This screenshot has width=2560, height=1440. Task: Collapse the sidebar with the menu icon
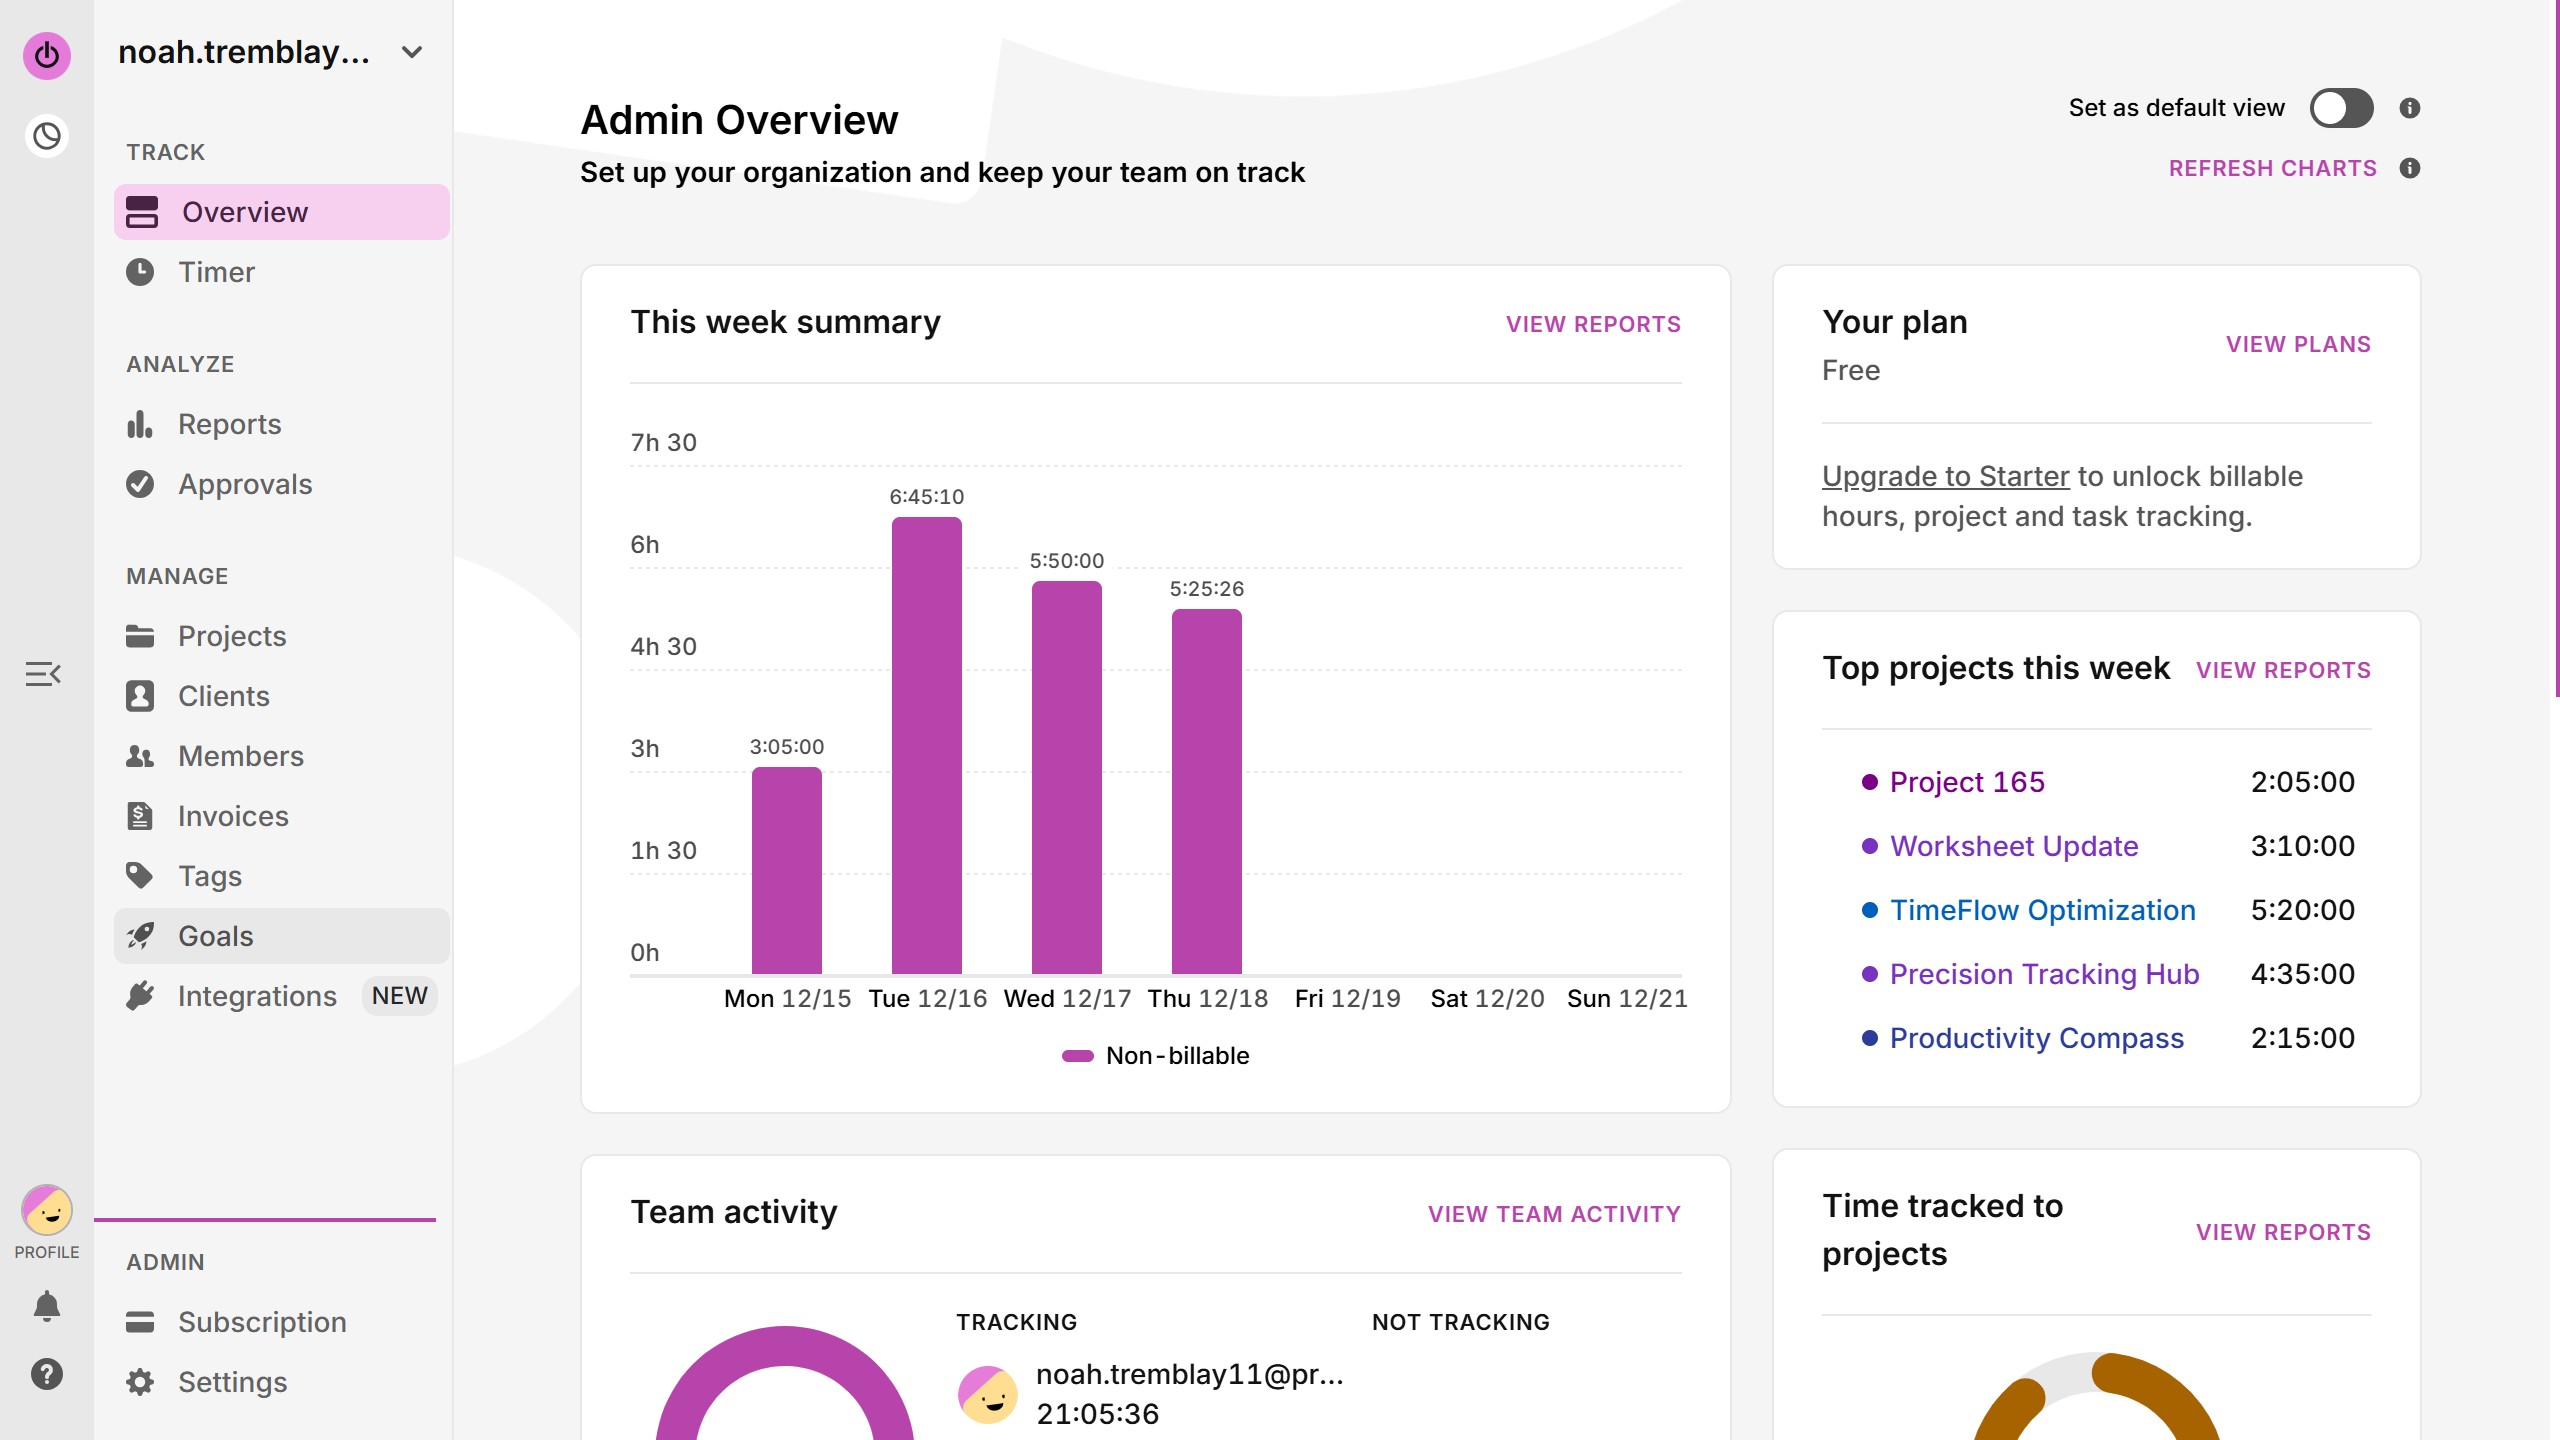tap(43, 674)
